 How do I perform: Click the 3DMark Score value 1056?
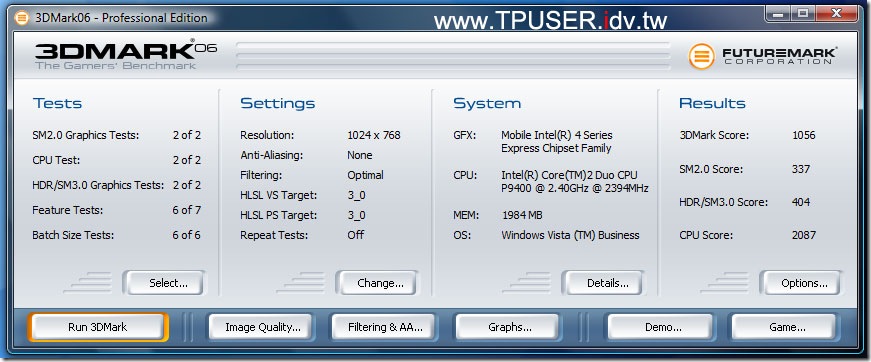(x=803, y=135)
